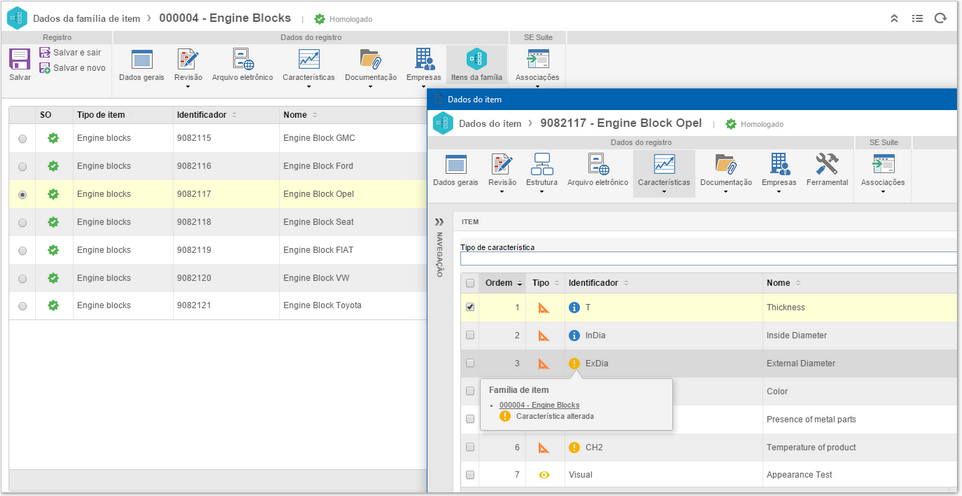This screenshot has width=962, height=496.
Task: Click the list view icon at top right
Action: [917, 18]
